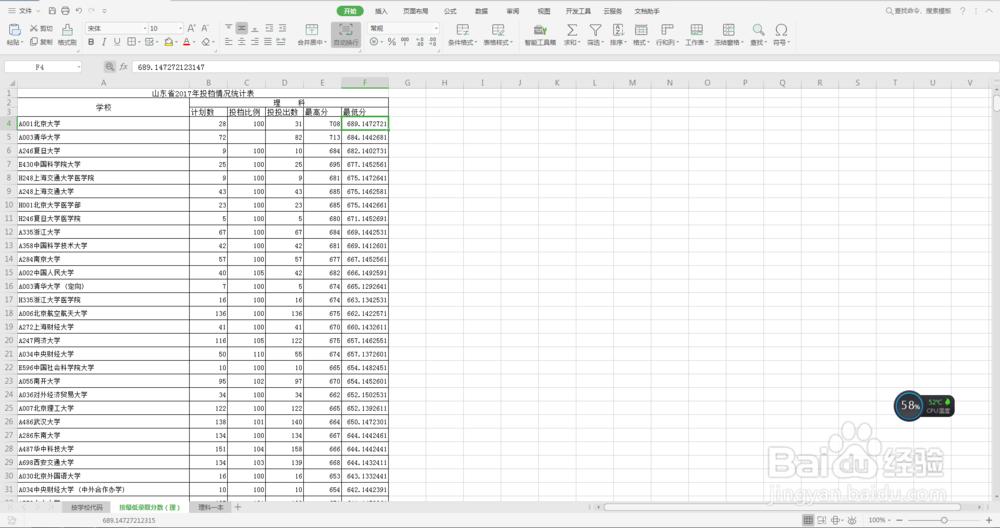Increase font size with A+ icon
The height and width of the screenshot is (528, 1000).
(x=191, y=28)
